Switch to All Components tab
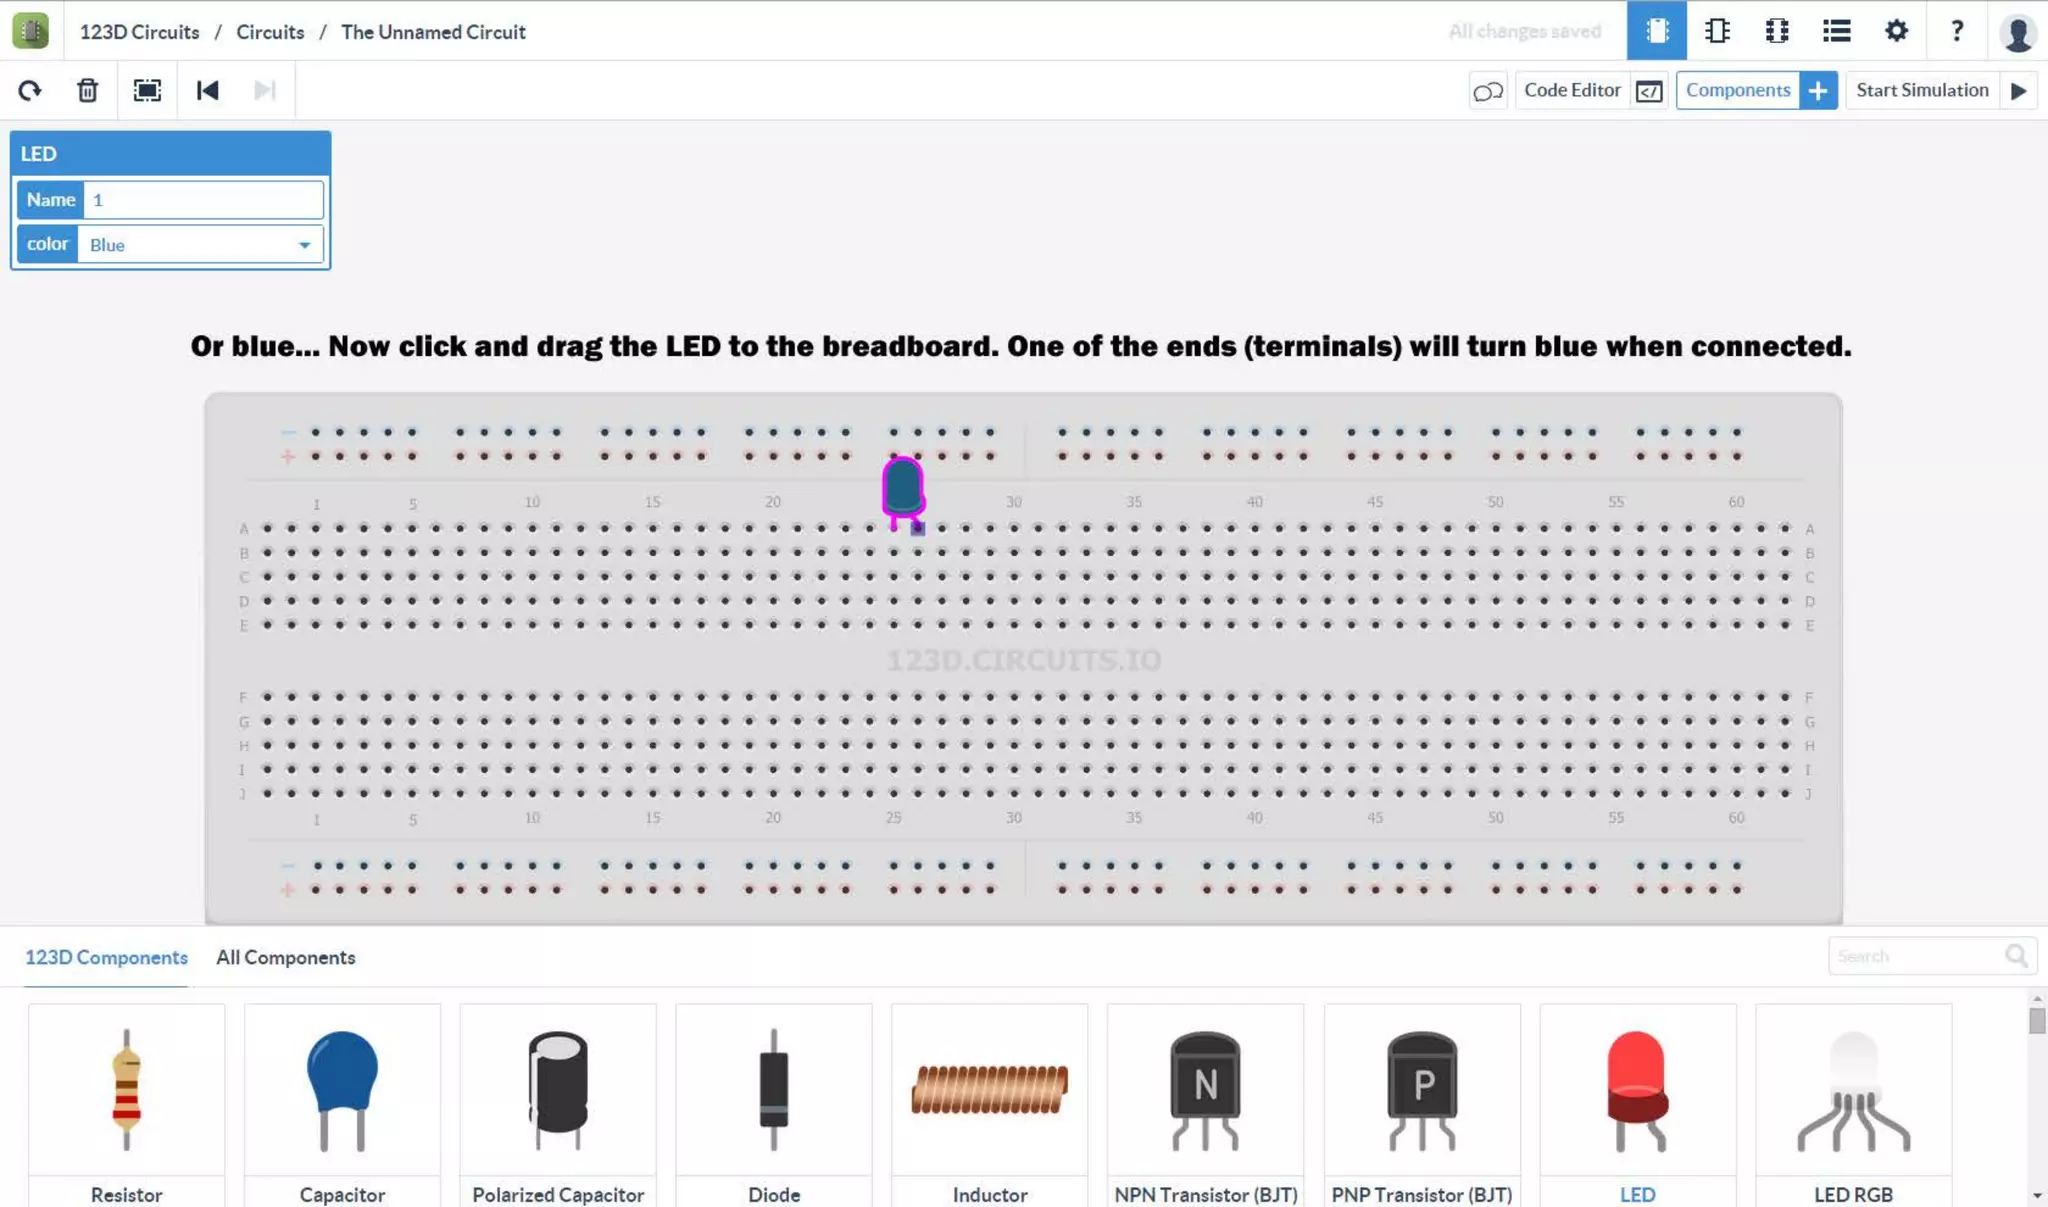Image resolution: width=2048 pixels, height=1207 pixels. pos(286,957)
